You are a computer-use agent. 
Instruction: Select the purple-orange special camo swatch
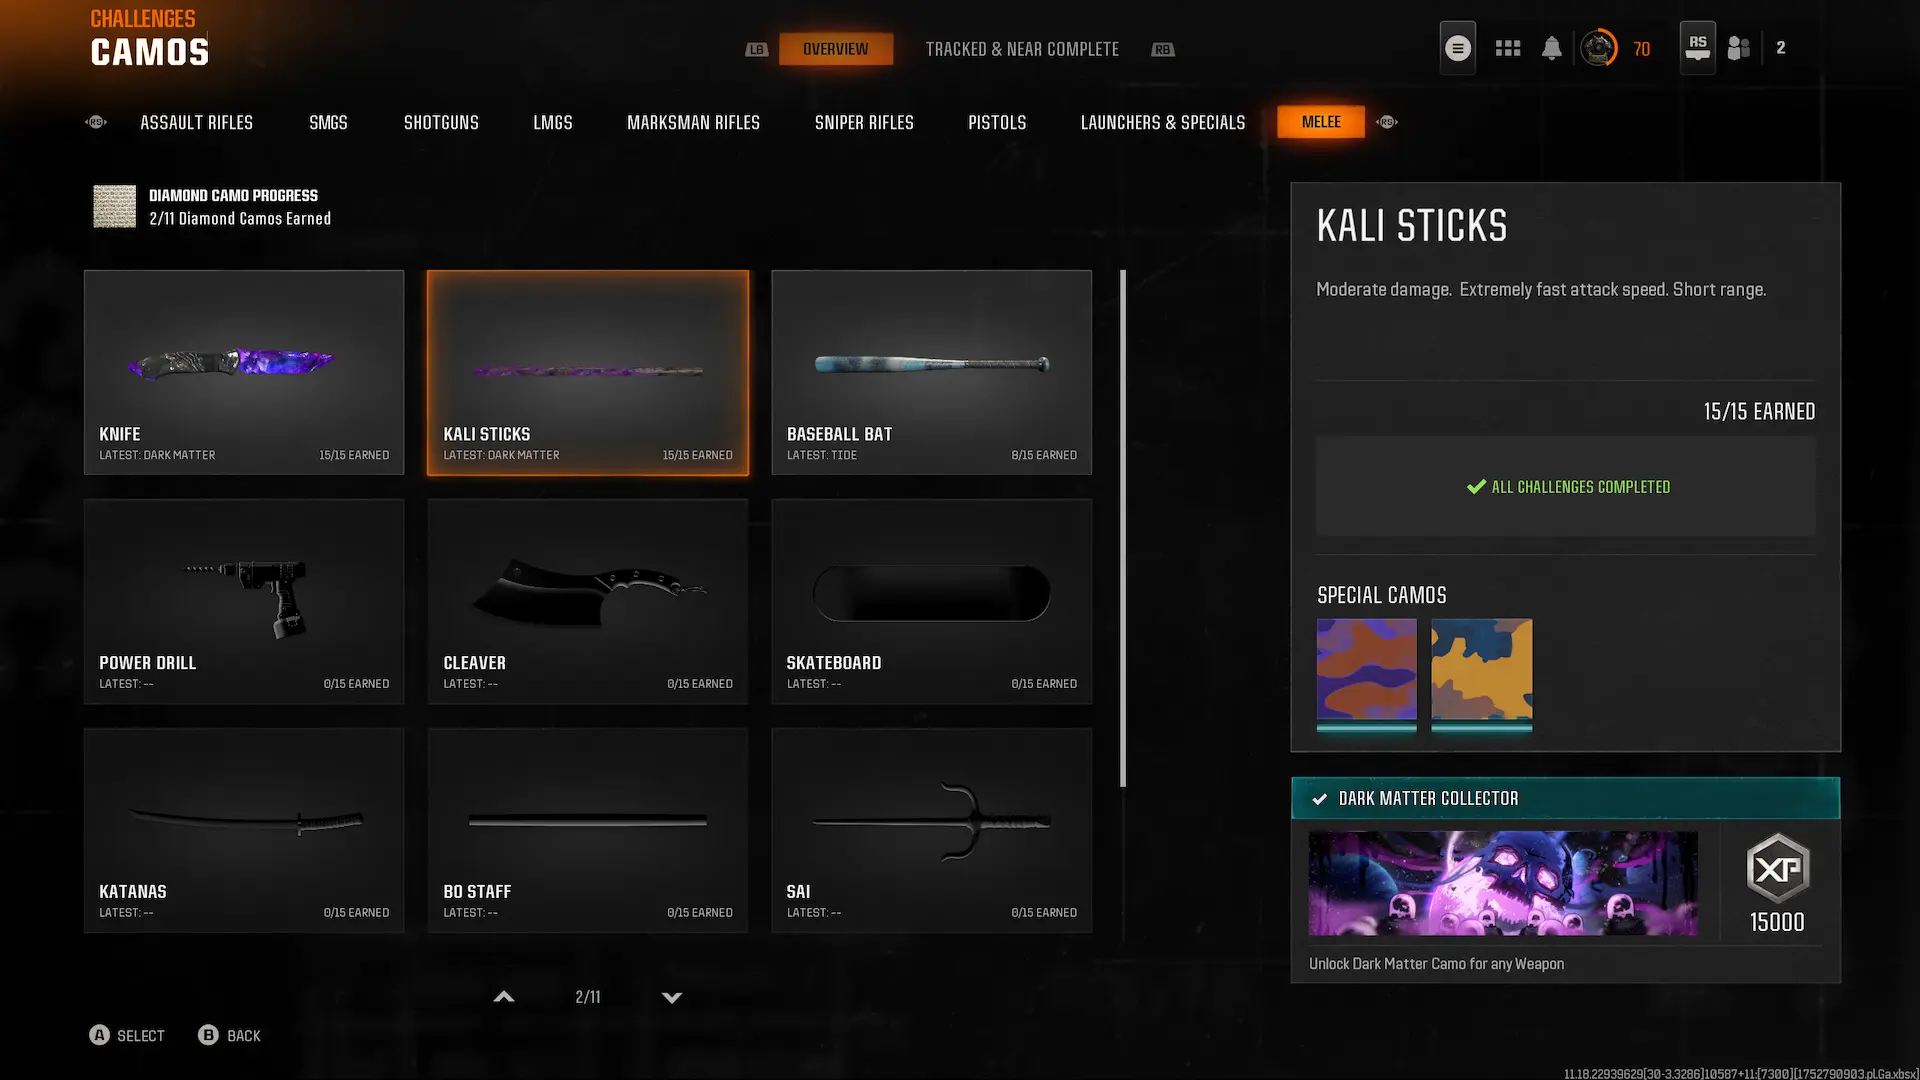click(x=1366, y=669)
